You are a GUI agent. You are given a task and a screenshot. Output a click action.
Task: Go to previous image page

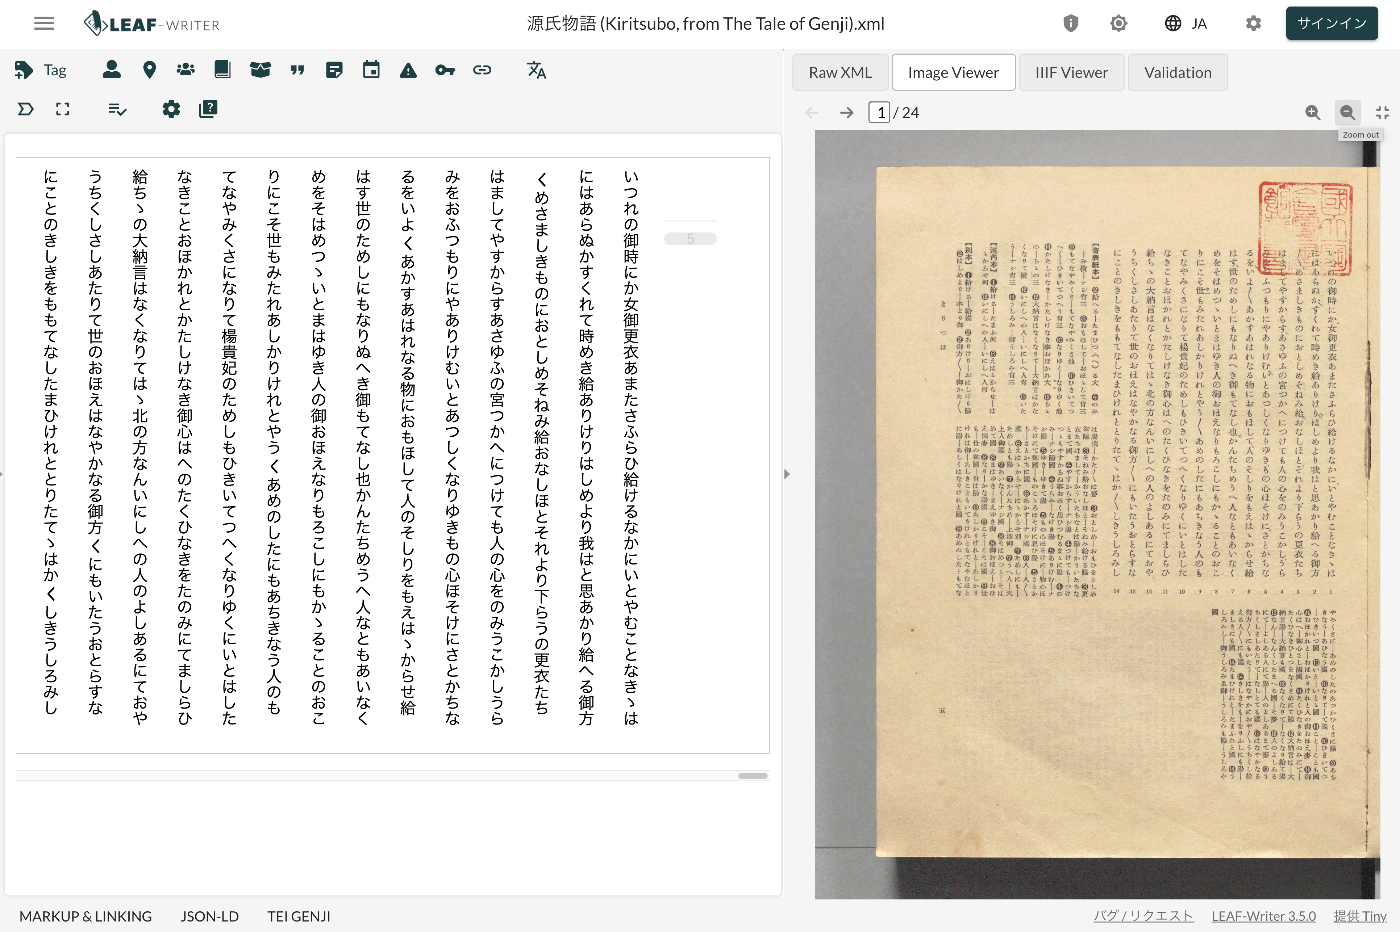[812, 112]
